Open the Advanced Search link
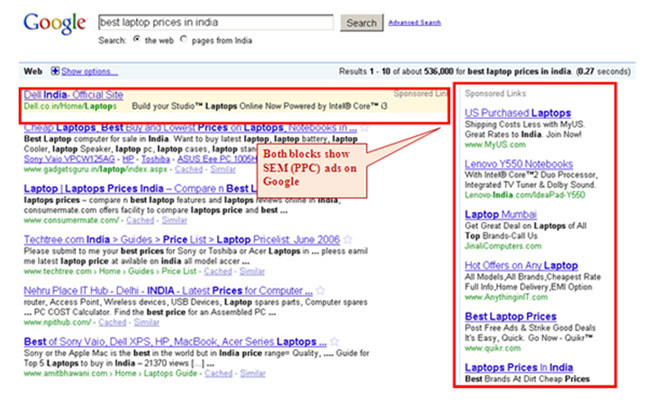This screenshot has height=404, width=650. (415, 23)
